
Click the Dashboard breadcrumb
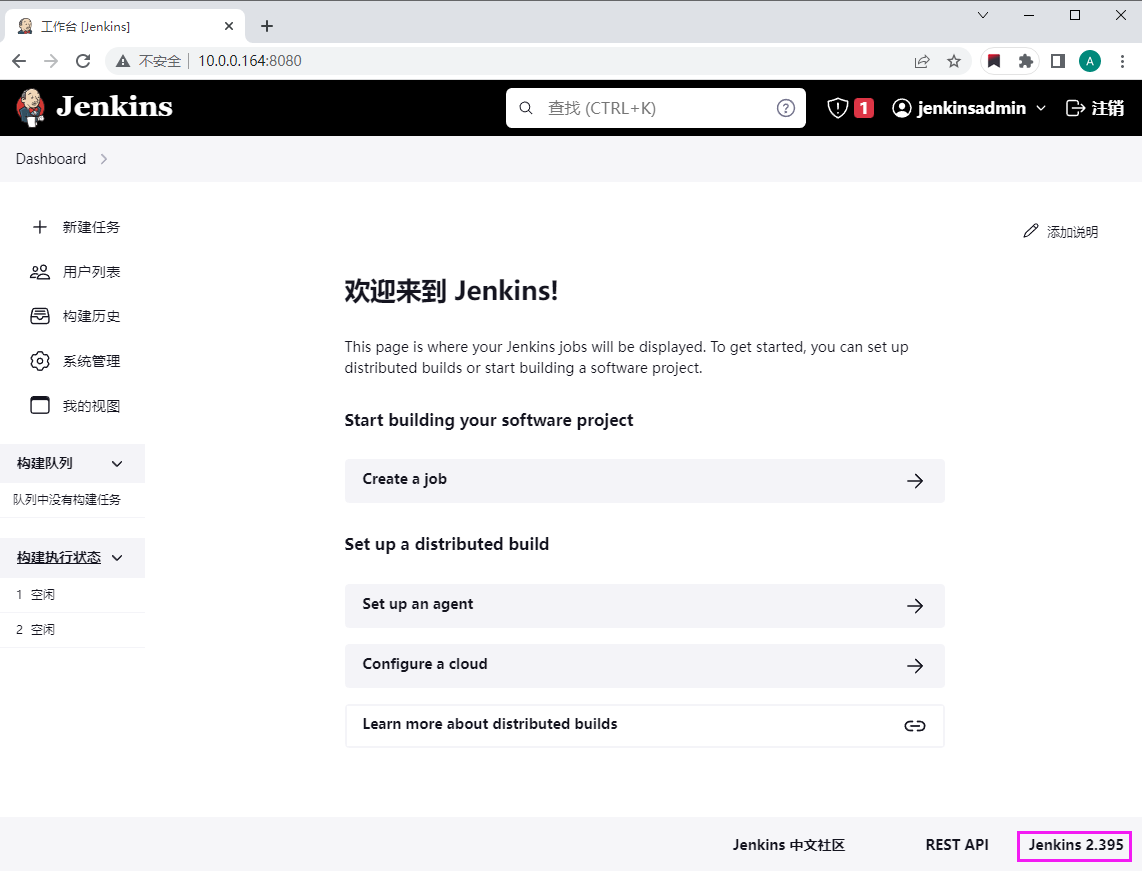coord(51,159)
